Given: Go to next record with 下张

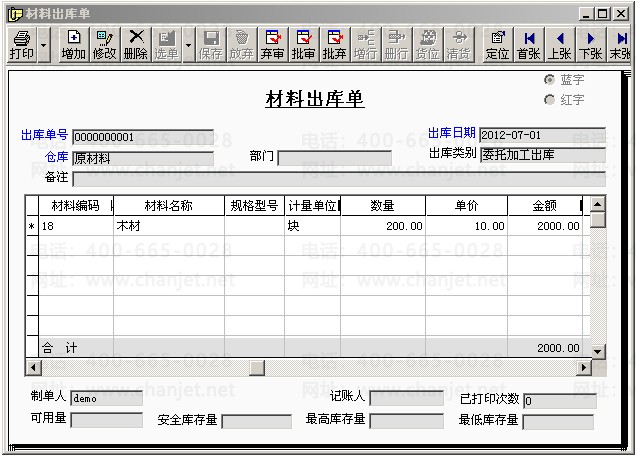Looking at the screenshot, I should tap(591, 45).
